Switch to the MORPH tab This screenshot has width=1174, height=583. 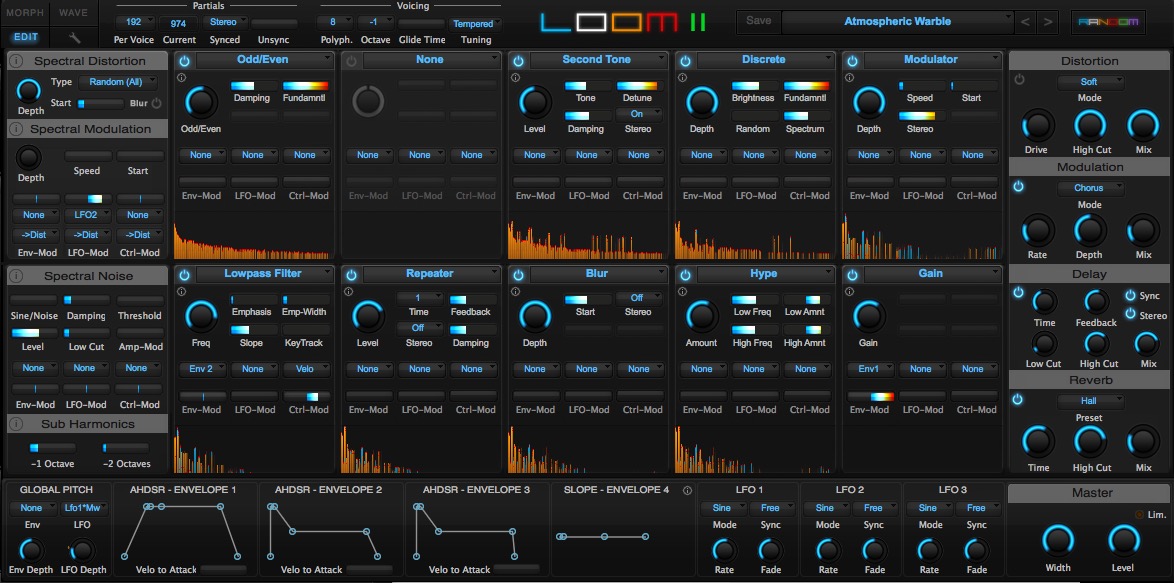point(24,13)
